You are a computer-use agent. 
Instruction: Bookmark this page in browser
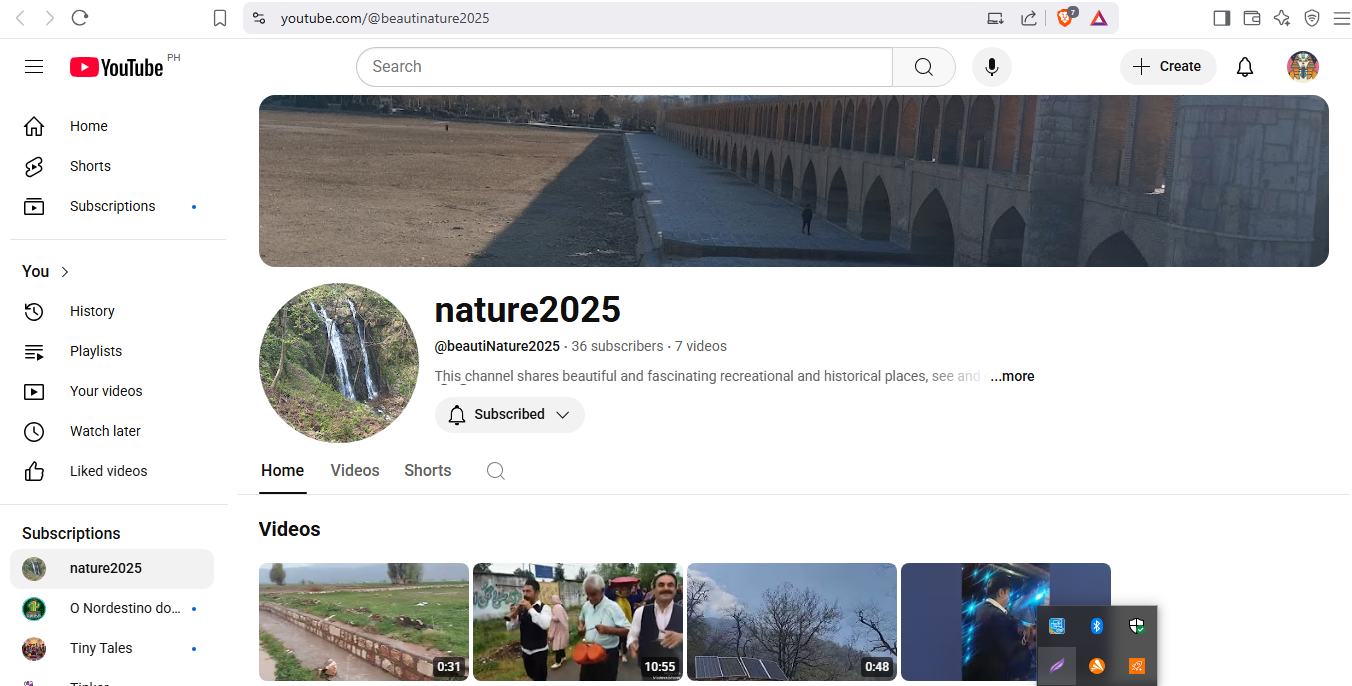220,18
